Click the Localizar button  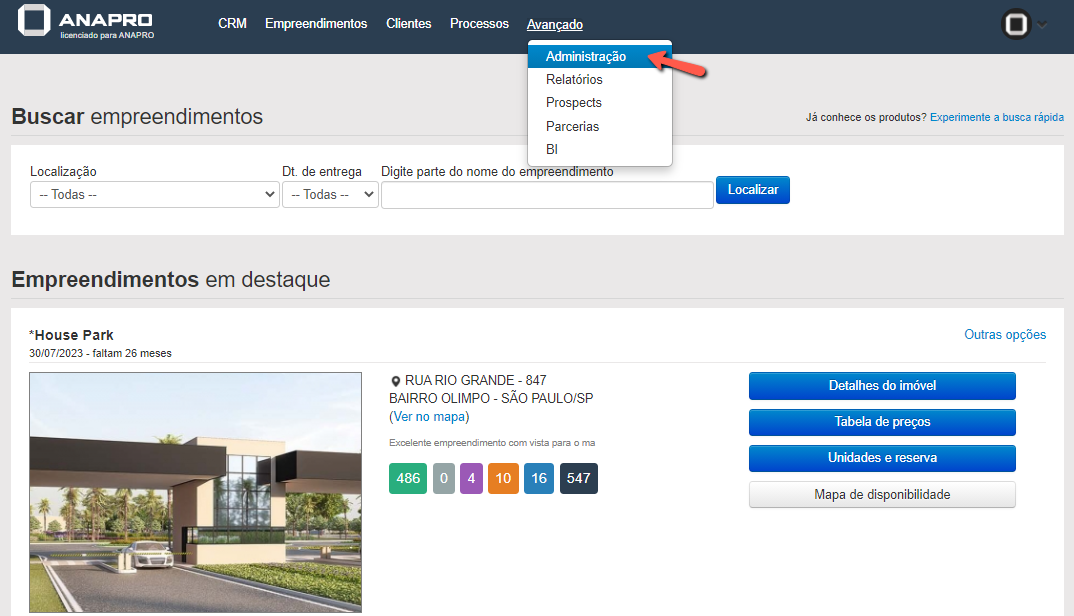tap(752, 190)
